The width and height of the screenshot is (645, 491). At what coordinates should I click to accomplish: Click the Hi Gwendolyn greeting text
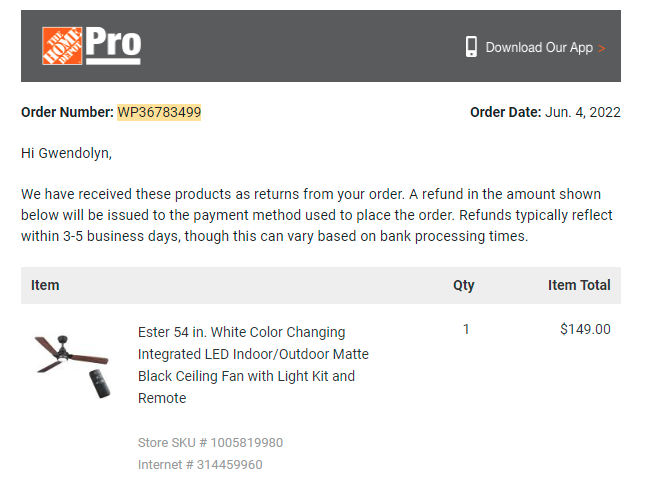[x=66, y=153]
